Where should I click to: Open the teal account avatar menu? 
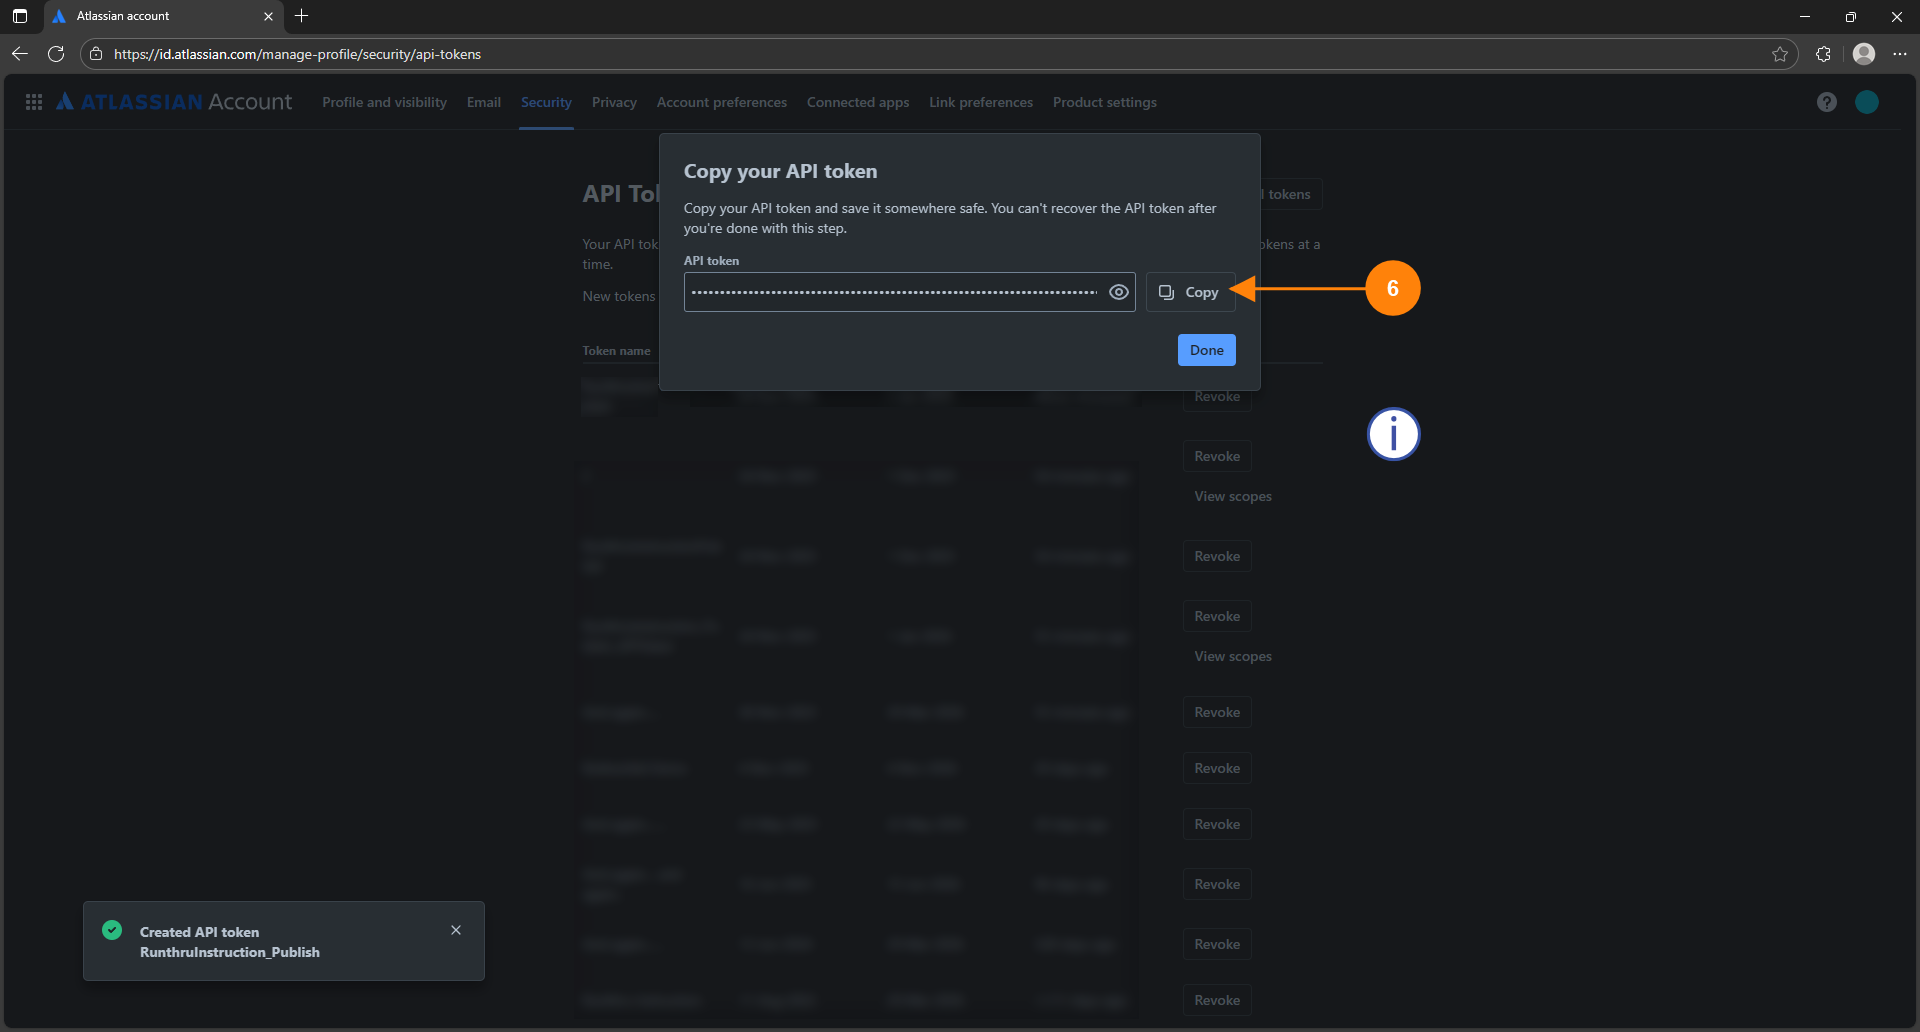tap(1866, 102)
